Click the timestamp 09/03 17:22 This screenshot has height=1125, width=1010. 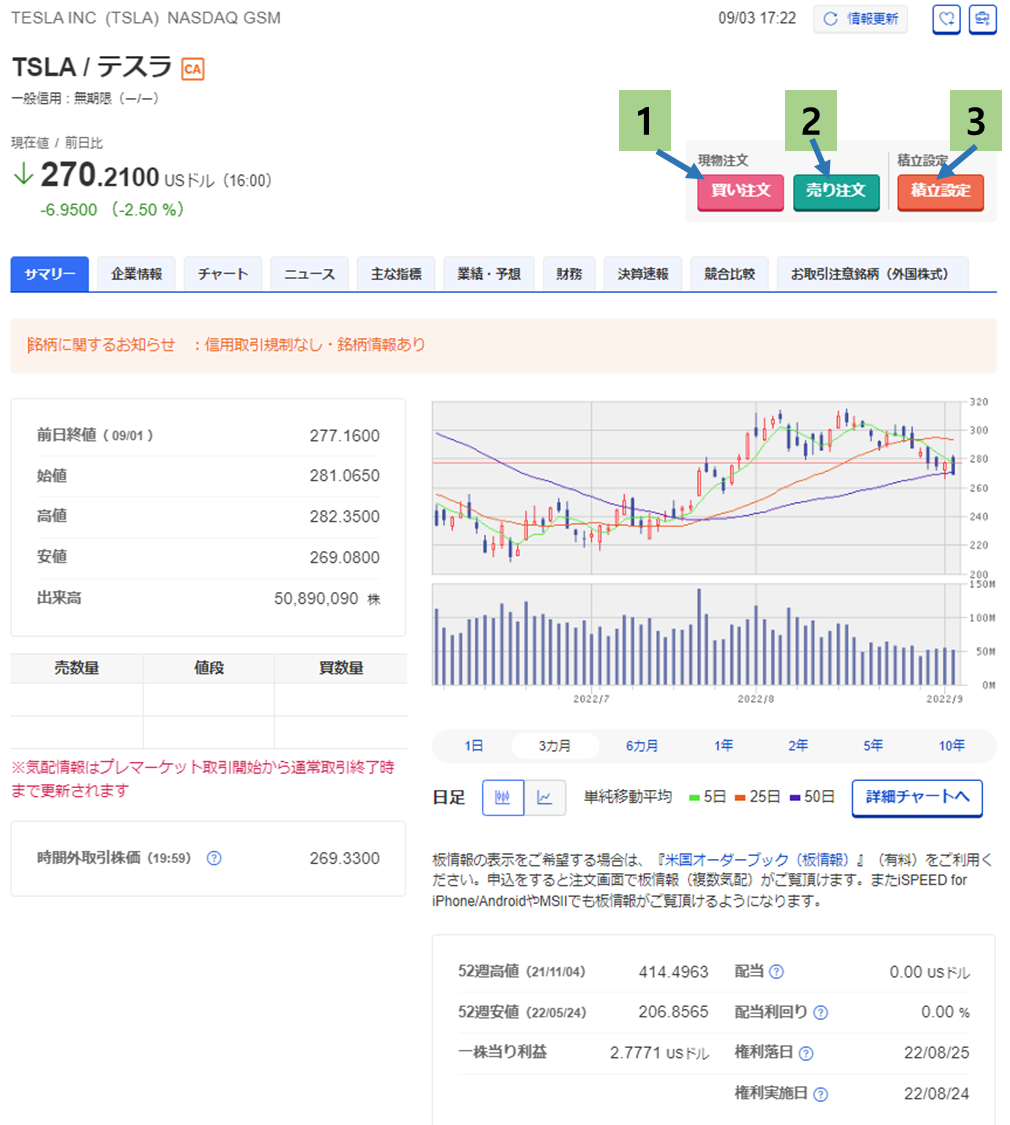[758, 19]
